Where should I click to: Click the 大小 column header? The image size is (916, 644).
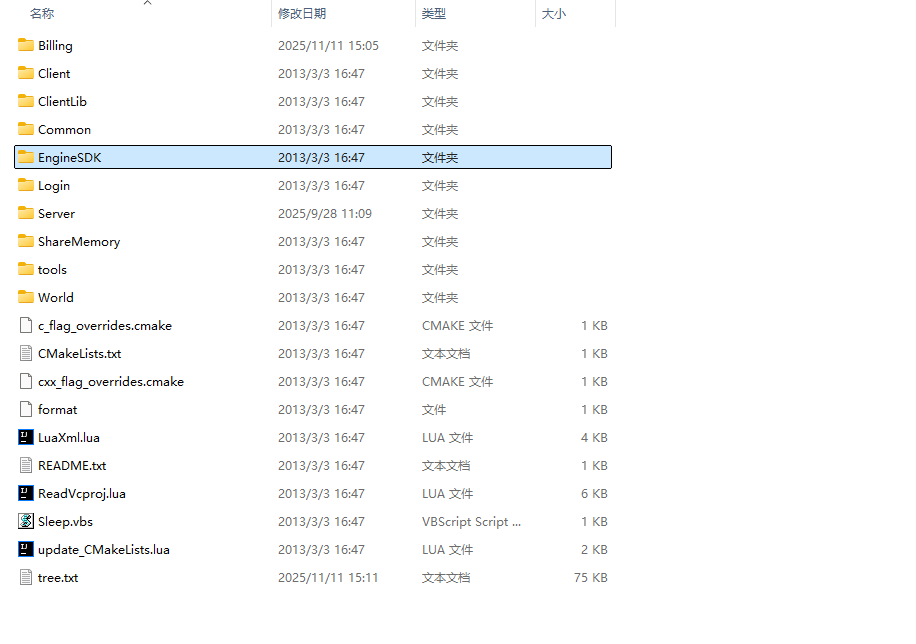click(553, 14)
